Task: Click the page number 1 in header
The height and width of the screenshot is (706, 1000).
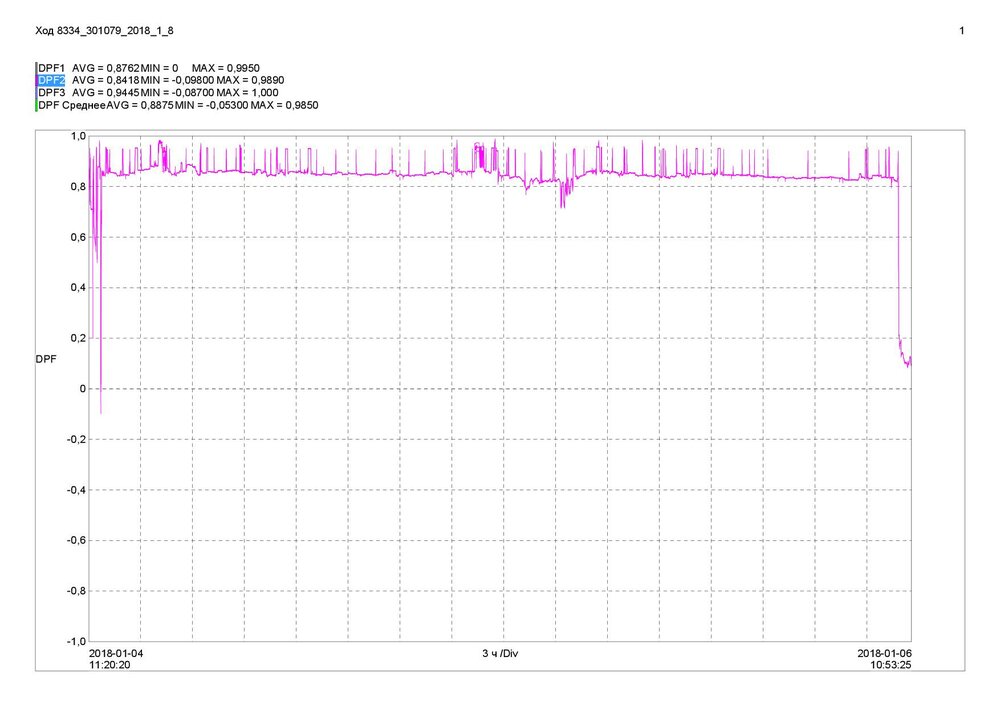Action: pyautogui.click(x=962, y=31)
